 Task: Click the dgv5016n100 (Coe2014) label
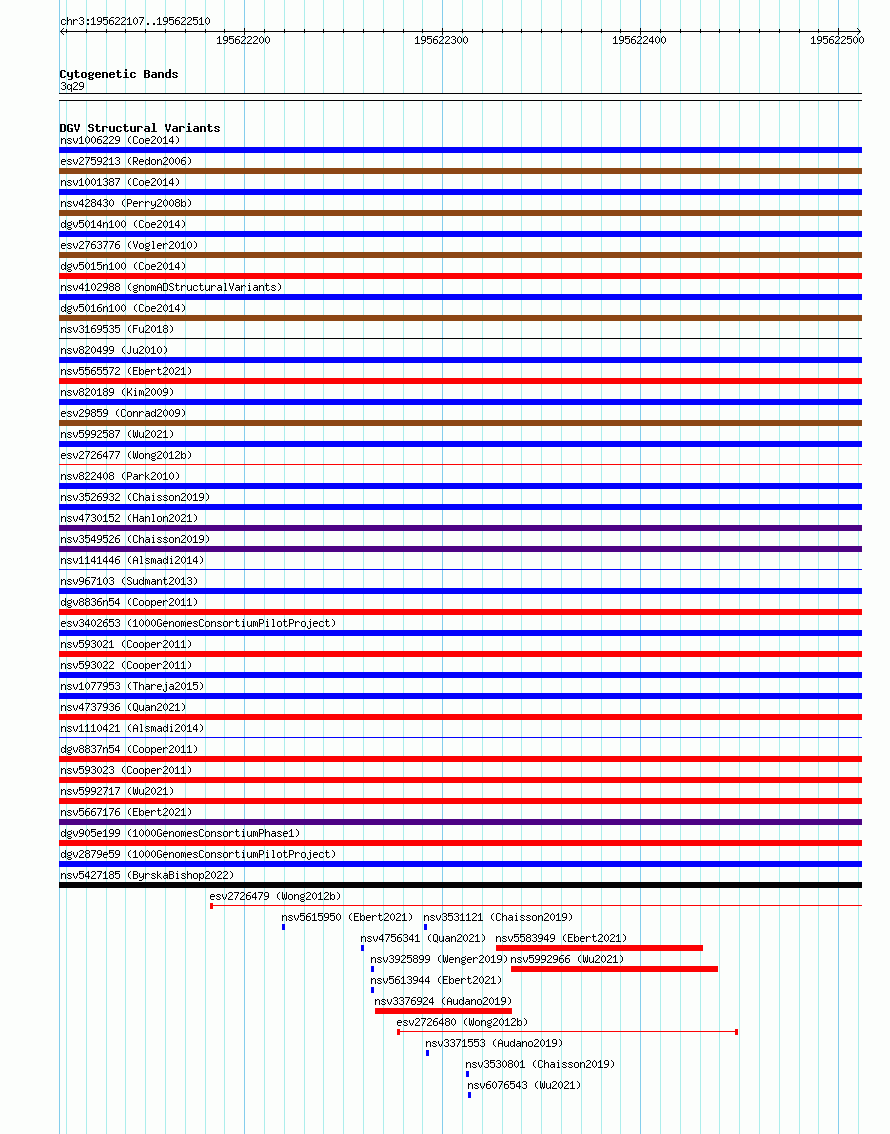(x=123, y=308)
